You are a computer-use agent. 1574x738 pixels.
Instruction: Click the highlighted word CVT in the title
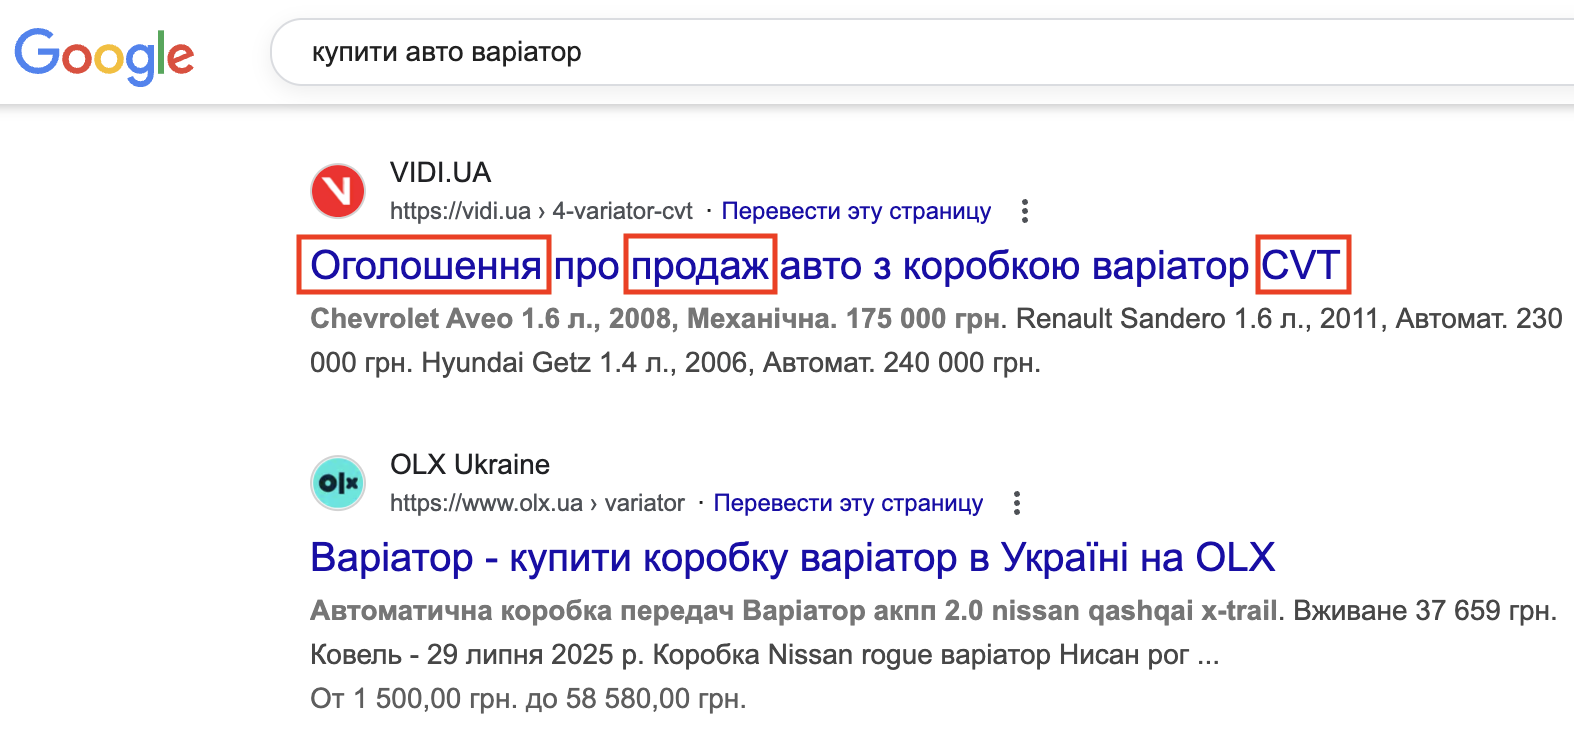tap(1302, 265)
